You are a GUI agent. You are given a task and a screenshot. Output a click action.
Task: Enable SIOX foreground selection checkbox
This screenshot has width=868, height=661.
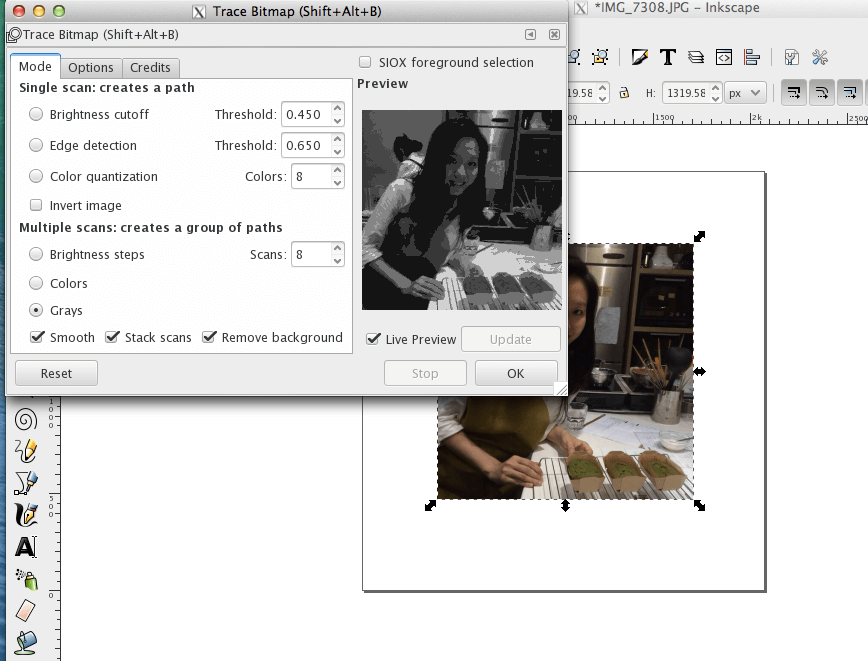coord(365,62)
